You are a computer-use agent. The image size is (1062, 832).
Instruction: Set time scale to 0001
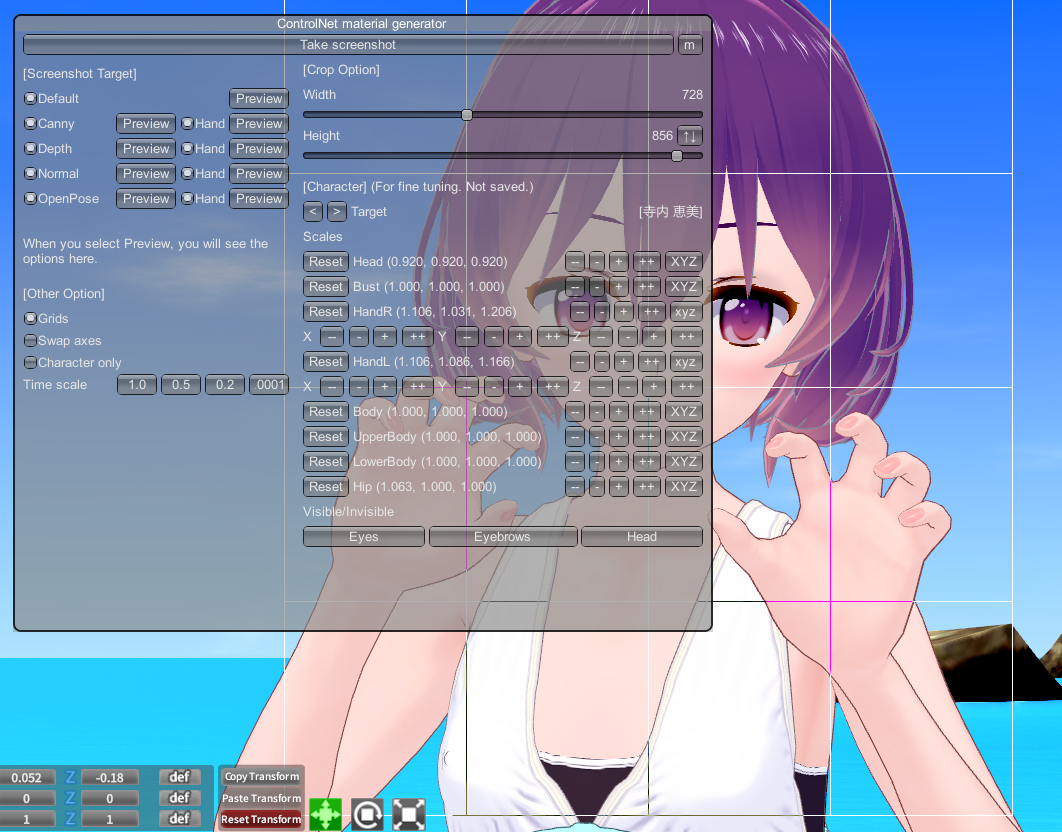pos(270,385)
